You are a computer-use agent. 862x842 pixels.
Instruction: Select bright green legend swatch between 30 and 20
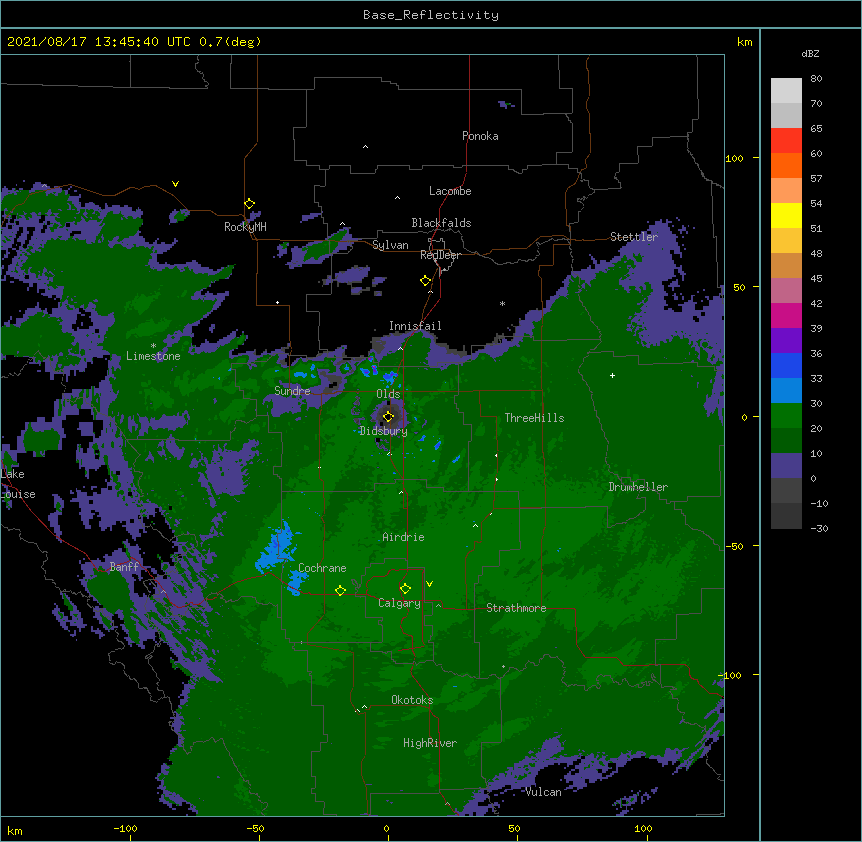click(786, 416)
